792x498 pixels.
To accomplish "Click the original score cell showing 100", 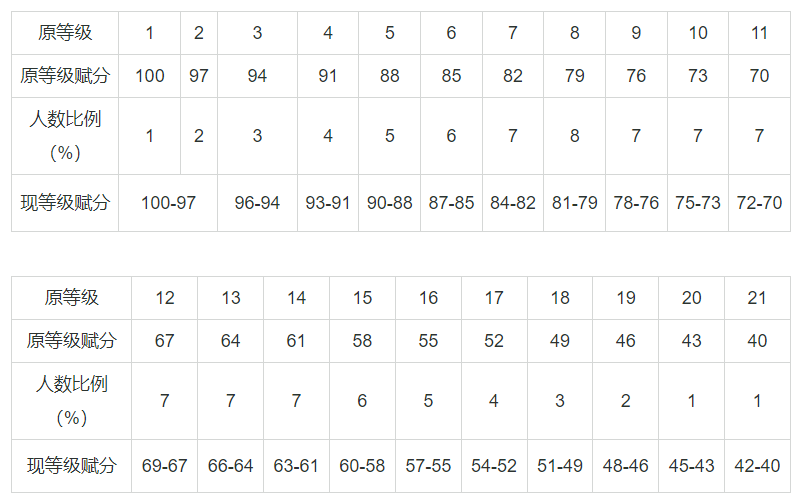I will tap(149, 76).
